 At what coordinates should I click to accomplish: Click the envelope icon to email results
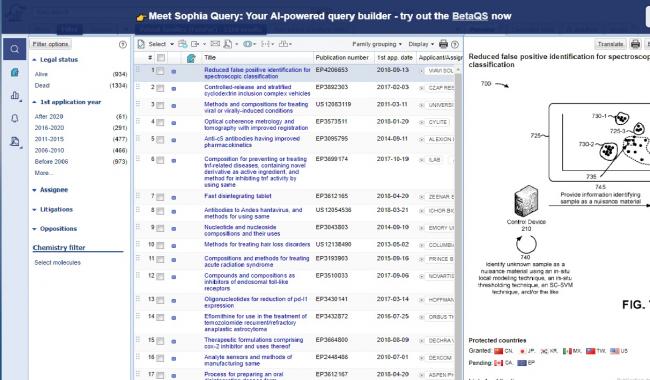[x=215, y=44]
